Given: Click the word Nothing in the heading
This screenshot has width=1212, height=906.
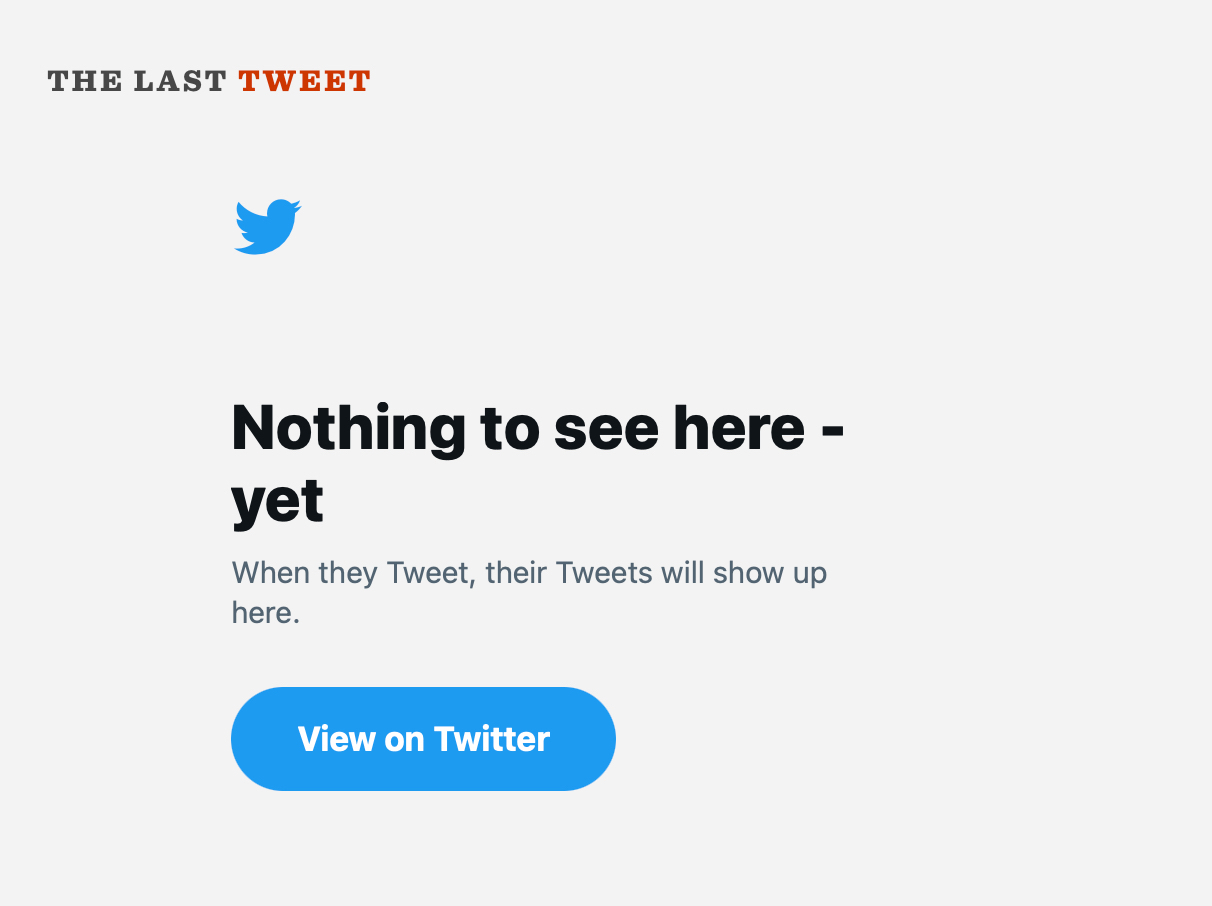Looking at the screenshot, I should tap(348, 427).
